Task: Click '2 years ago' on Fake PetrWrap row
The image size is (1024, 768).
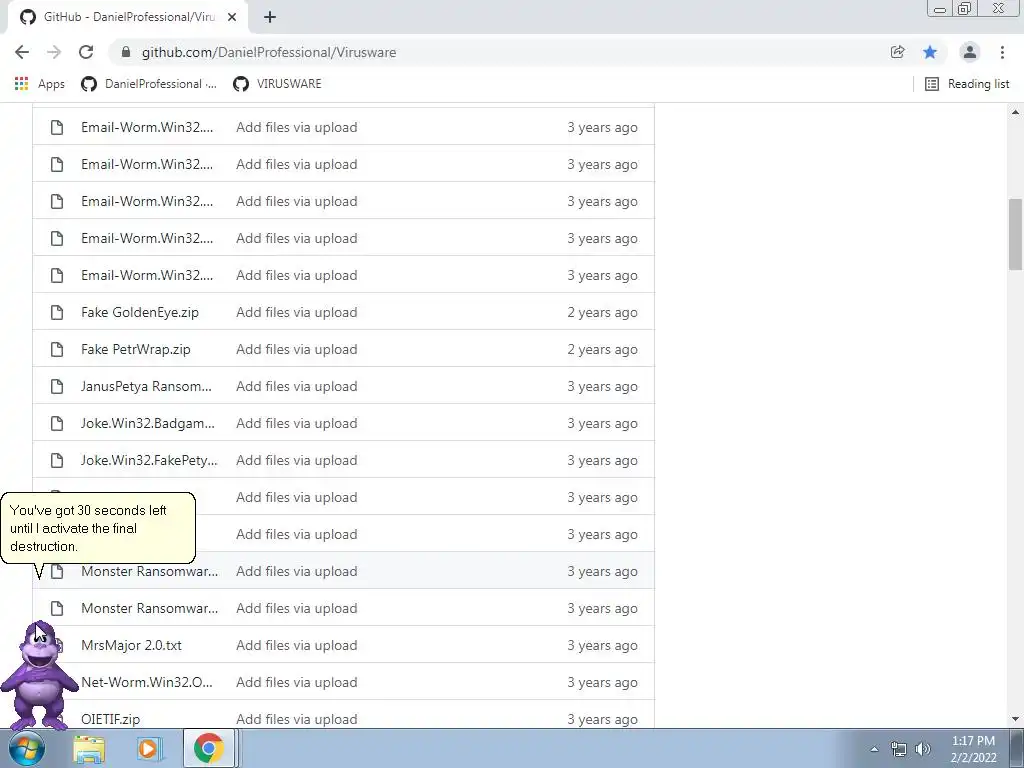Action: [602, 349]
